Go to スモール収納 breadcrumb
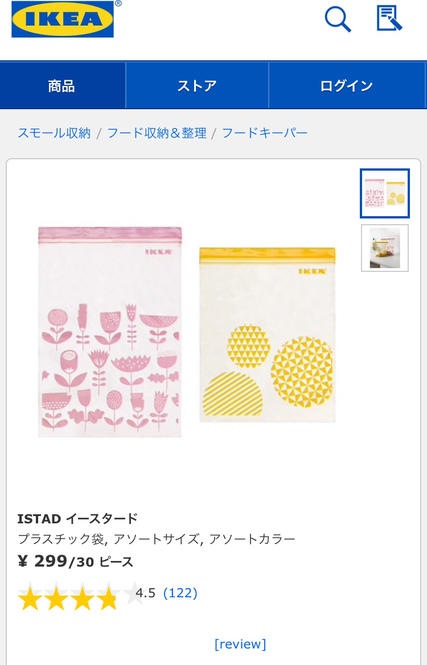 pos(54,133)
